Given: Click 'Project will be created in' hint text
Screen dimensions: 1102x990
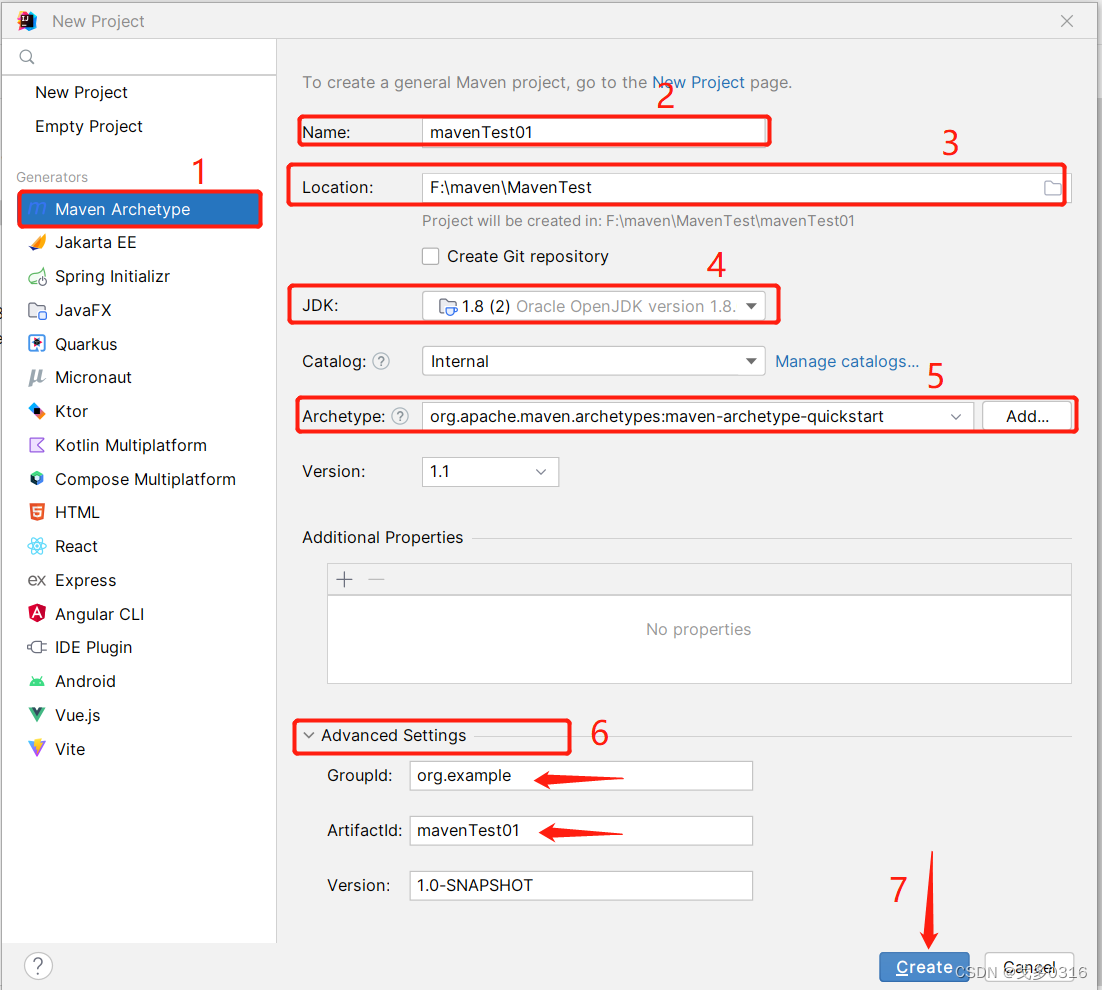Looking at the screenshot, I should 638,221.
